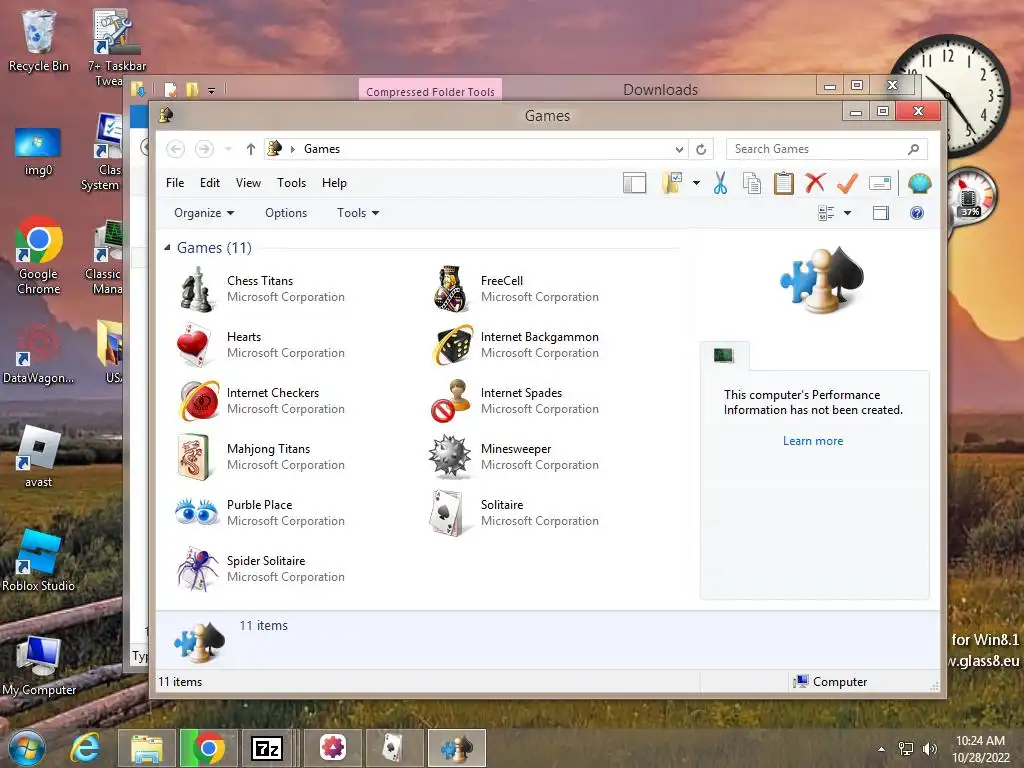1024x768 pixels.
Task: Click the Games address bar field
Action: [477, 149]
